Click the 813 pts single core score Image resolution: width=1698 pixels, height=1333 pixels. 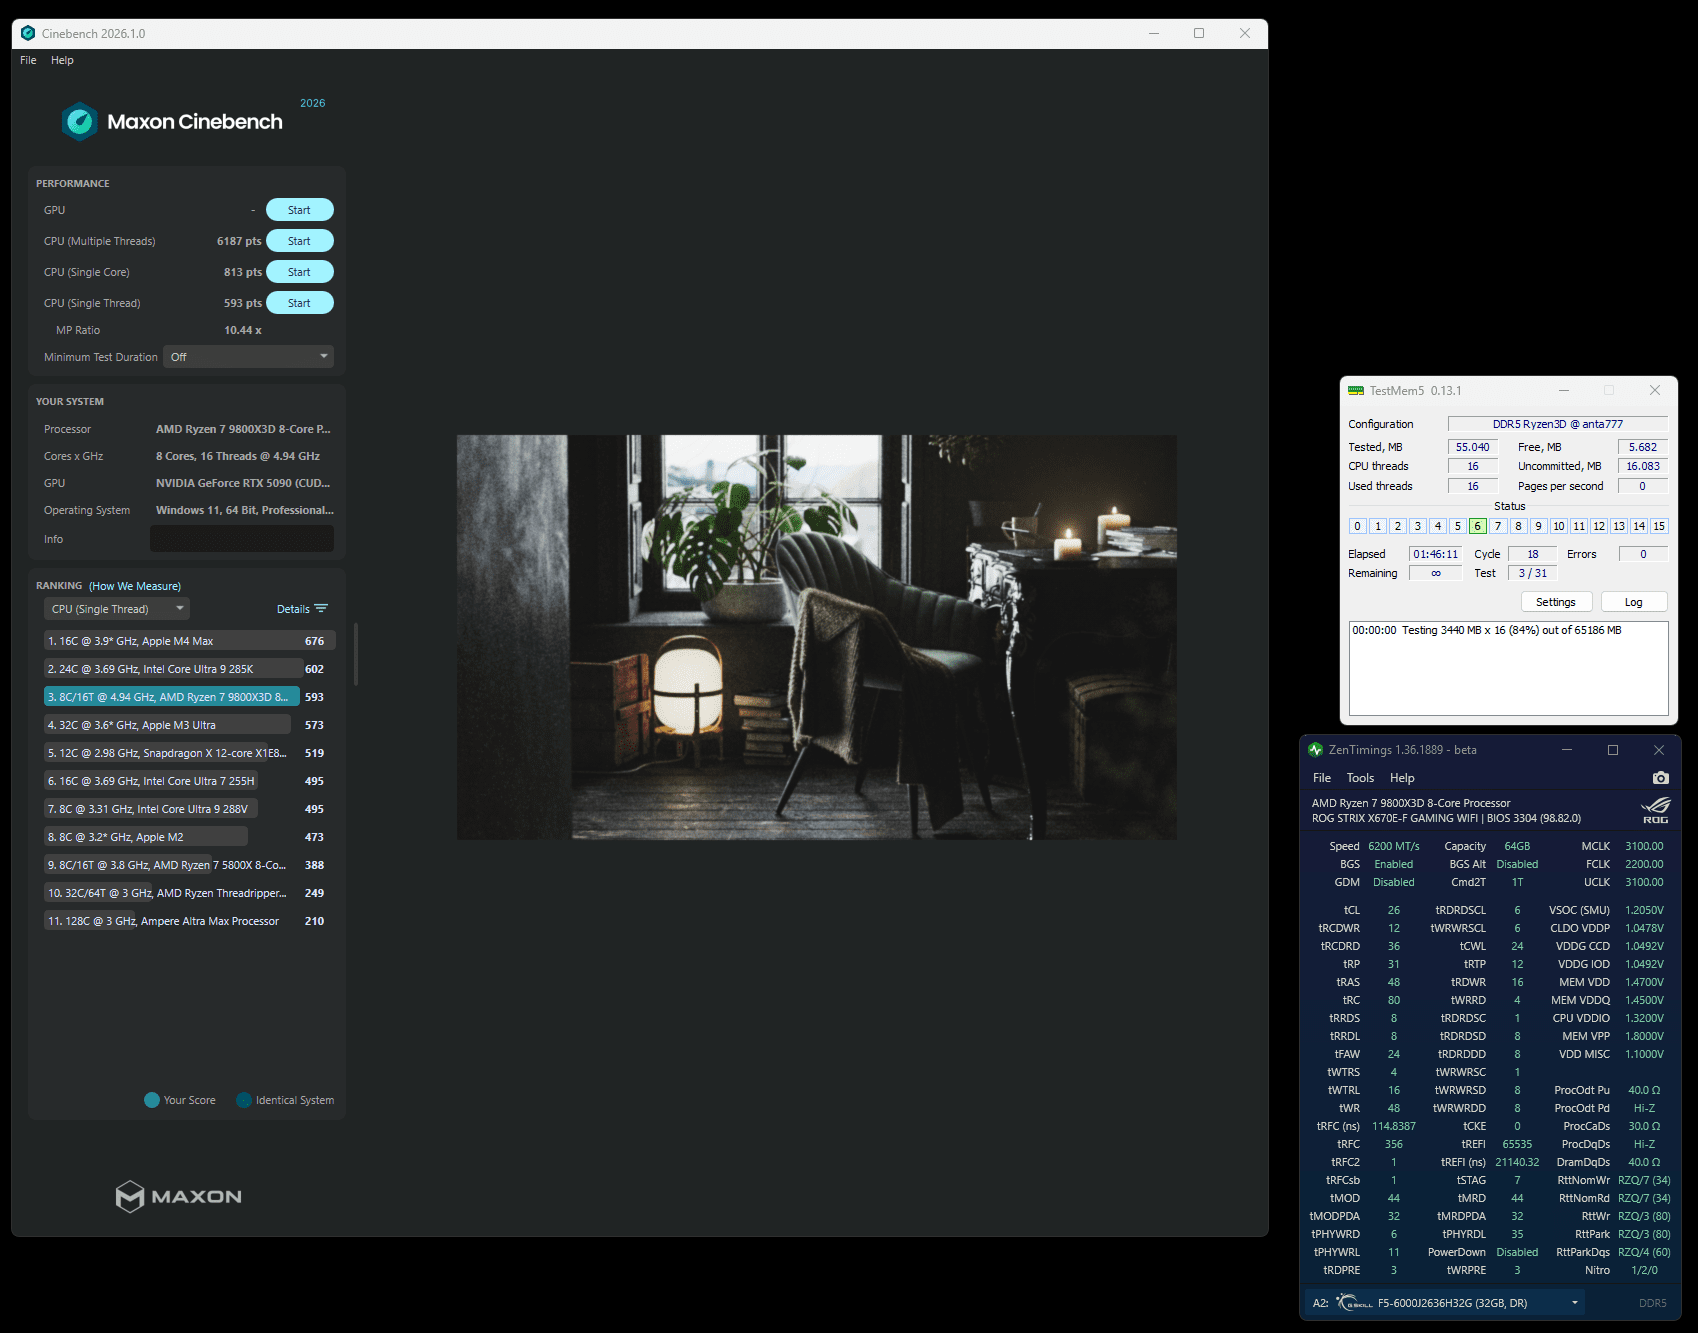pos(243,272)
